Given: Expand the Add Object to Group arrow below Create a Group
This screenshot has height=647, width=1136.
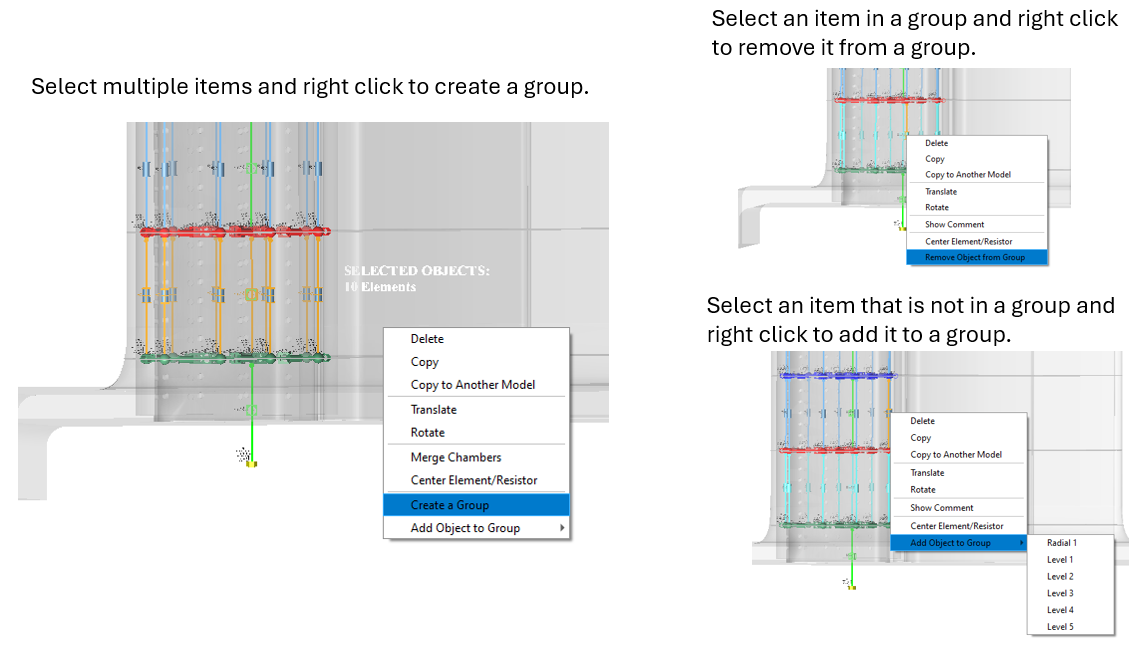Looking at the screenshot, I should (561, 528).
